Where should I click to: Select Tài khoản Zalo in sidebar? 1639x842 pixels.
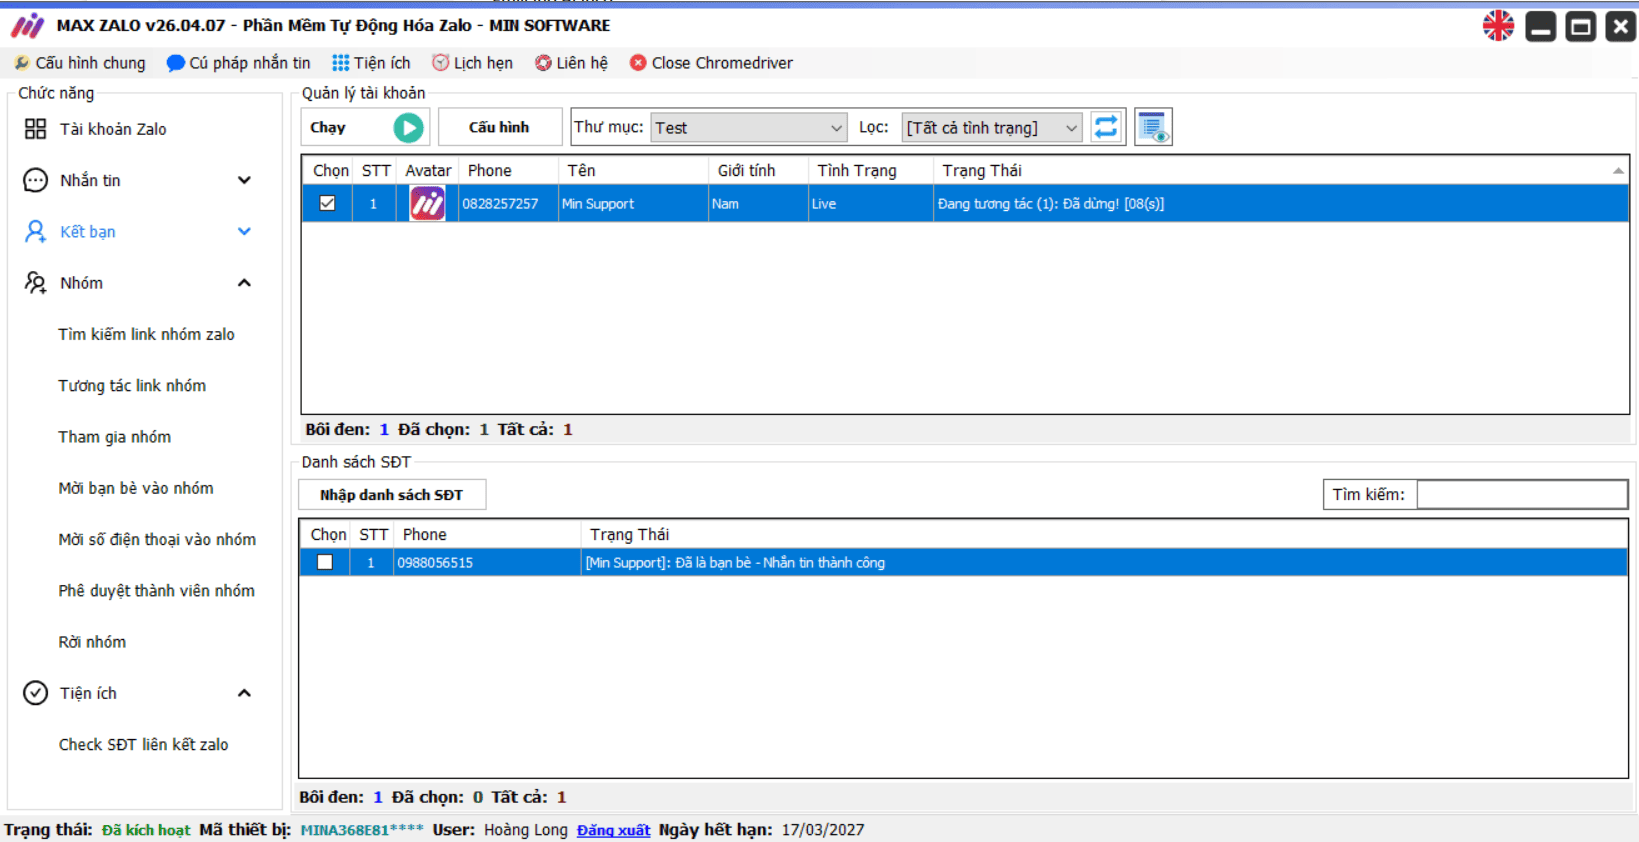pyautogui.click(x=113, y=129)
